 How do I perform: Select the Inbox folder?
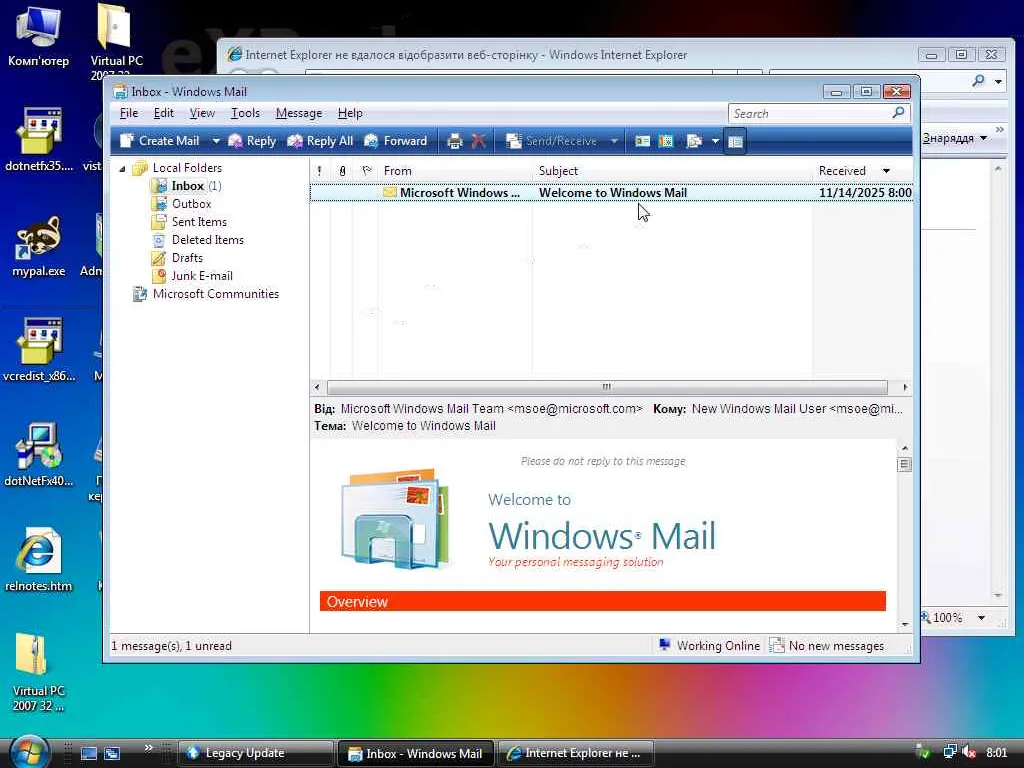pos(187,186)
